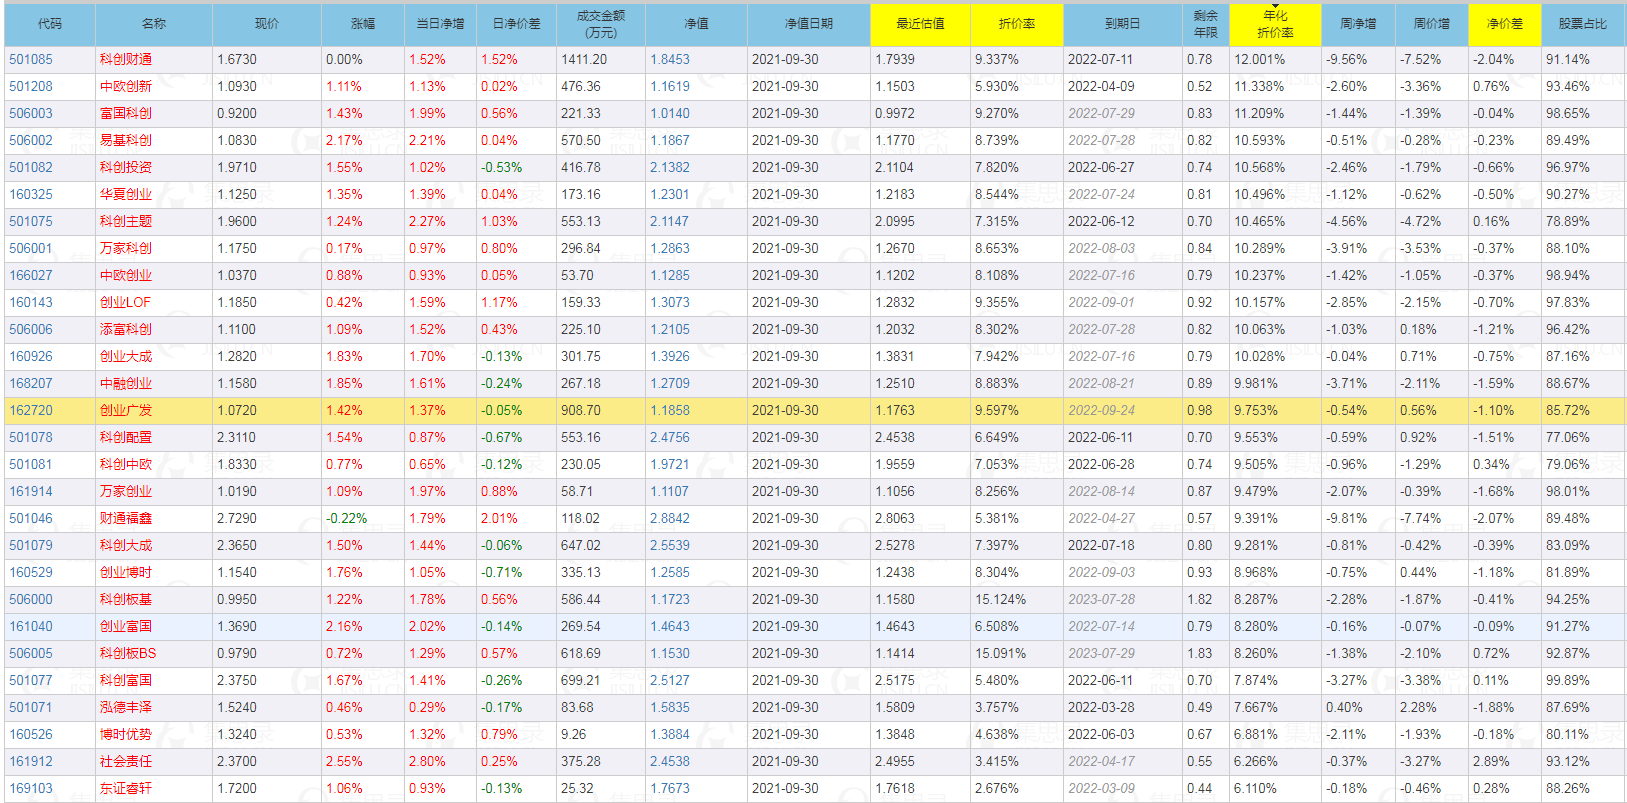Click the 涨幅 column header
Image resolution: width=1627 pixels, height=803 pixels.
[362, 24]
